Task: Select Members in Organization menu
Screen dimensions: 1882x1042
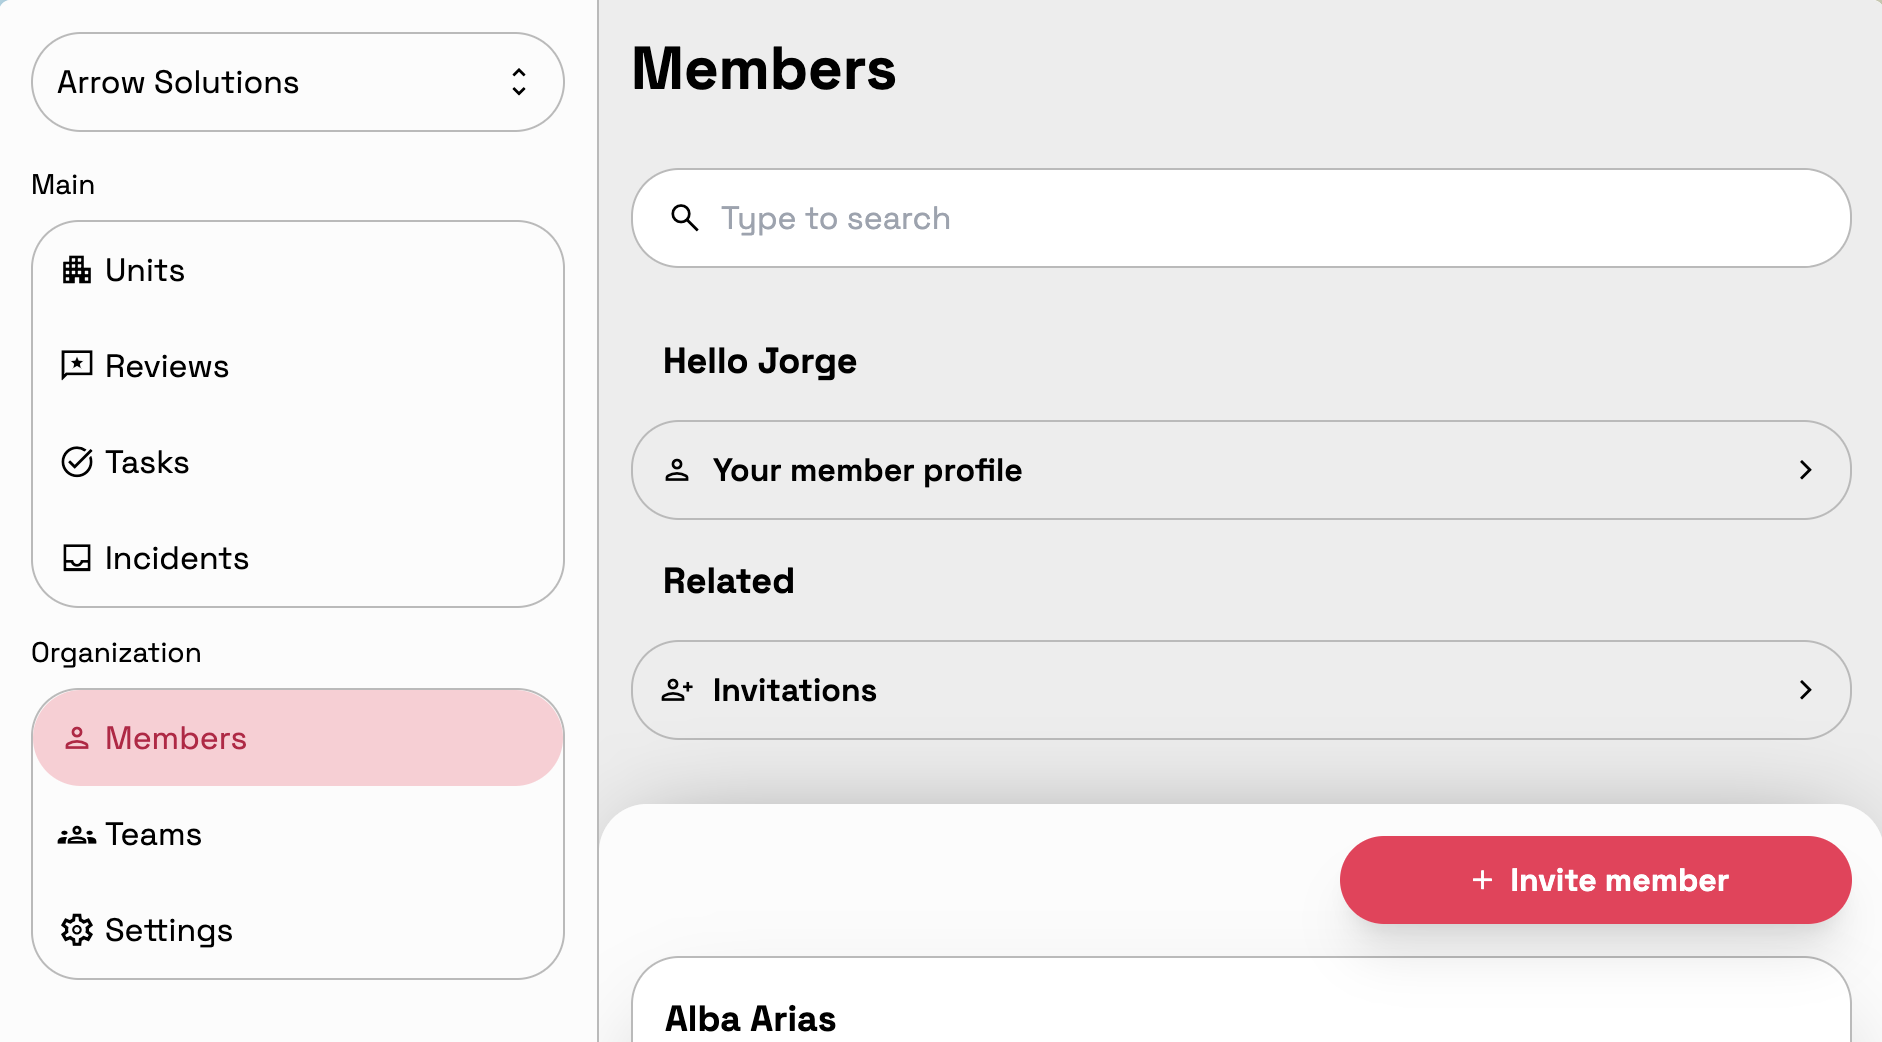Action: click(x=298, y=738)
